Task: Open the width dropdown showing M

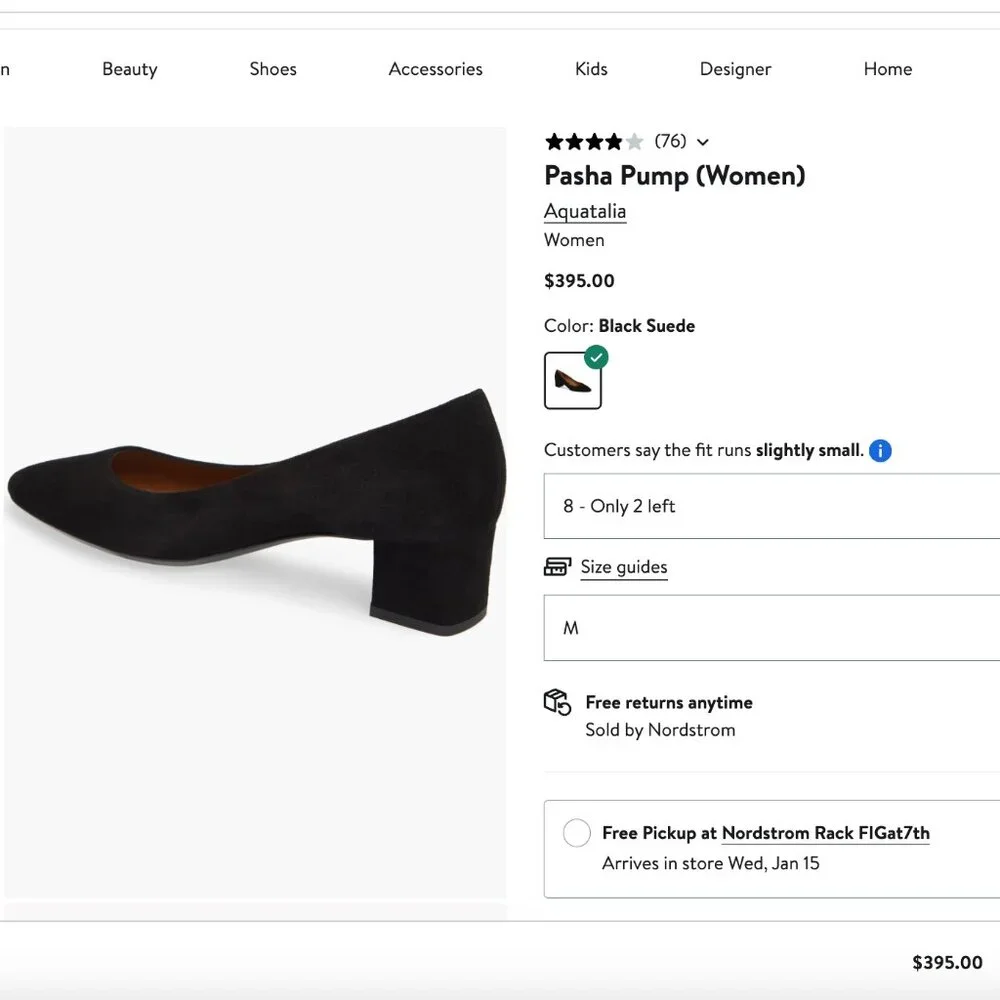Action: [772, 628]
